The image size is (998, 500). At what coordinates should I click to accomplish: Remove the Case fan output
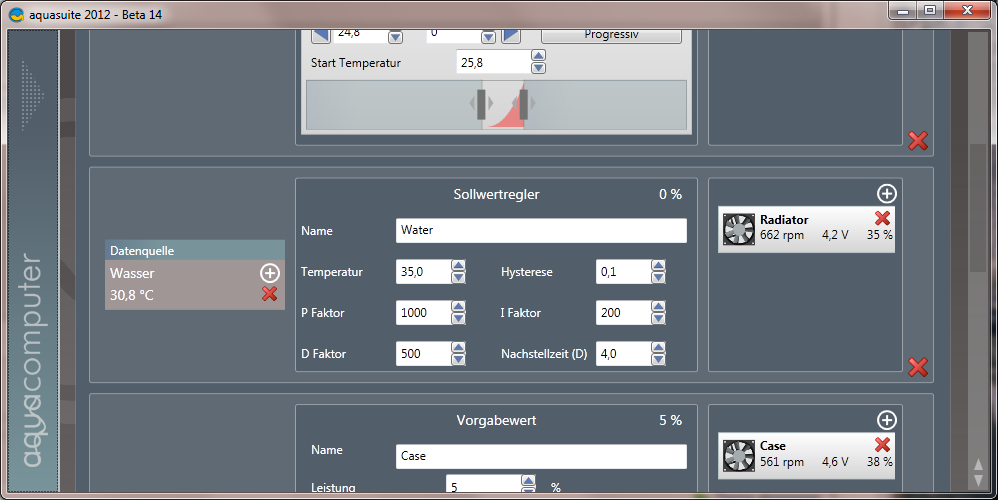882,444
